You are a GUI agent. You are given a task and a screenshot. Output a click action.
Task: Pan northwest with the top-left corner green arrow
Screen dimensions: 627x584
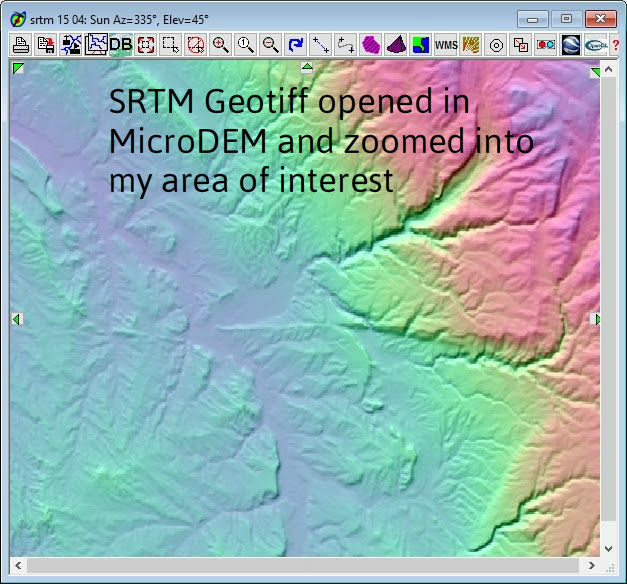coord(18,68)
